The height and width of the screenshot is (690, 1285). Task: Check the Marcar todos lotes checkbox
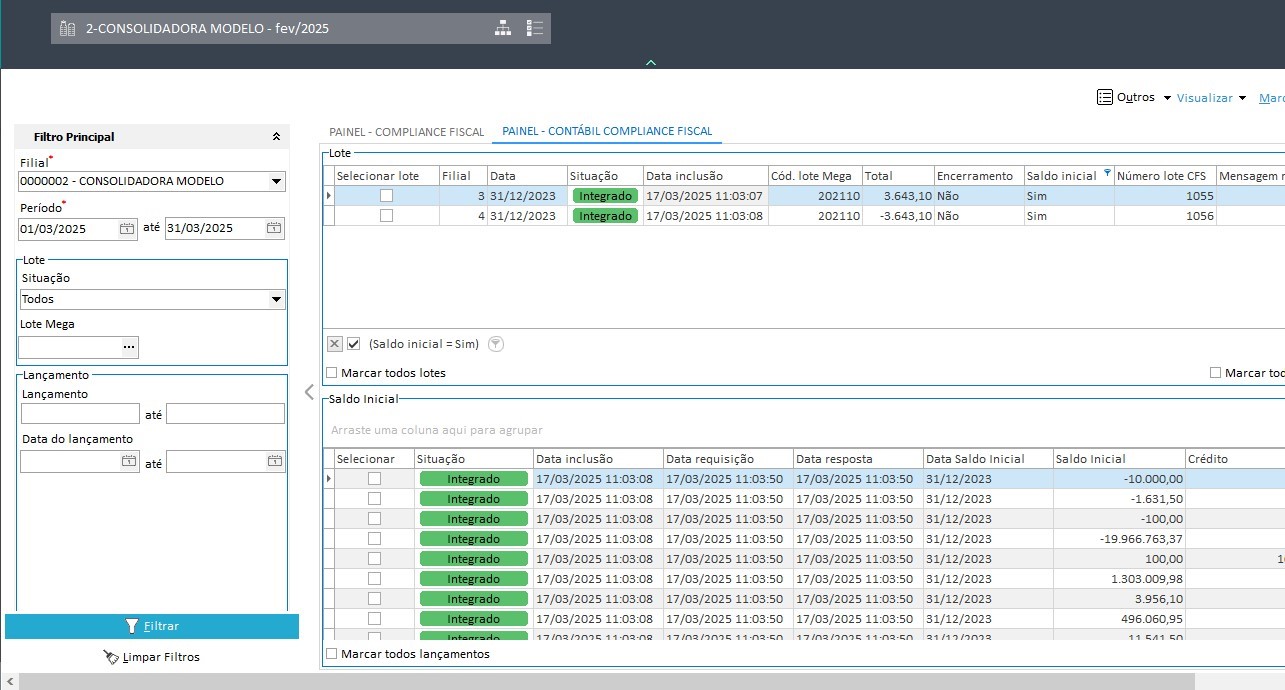[332, 373]
